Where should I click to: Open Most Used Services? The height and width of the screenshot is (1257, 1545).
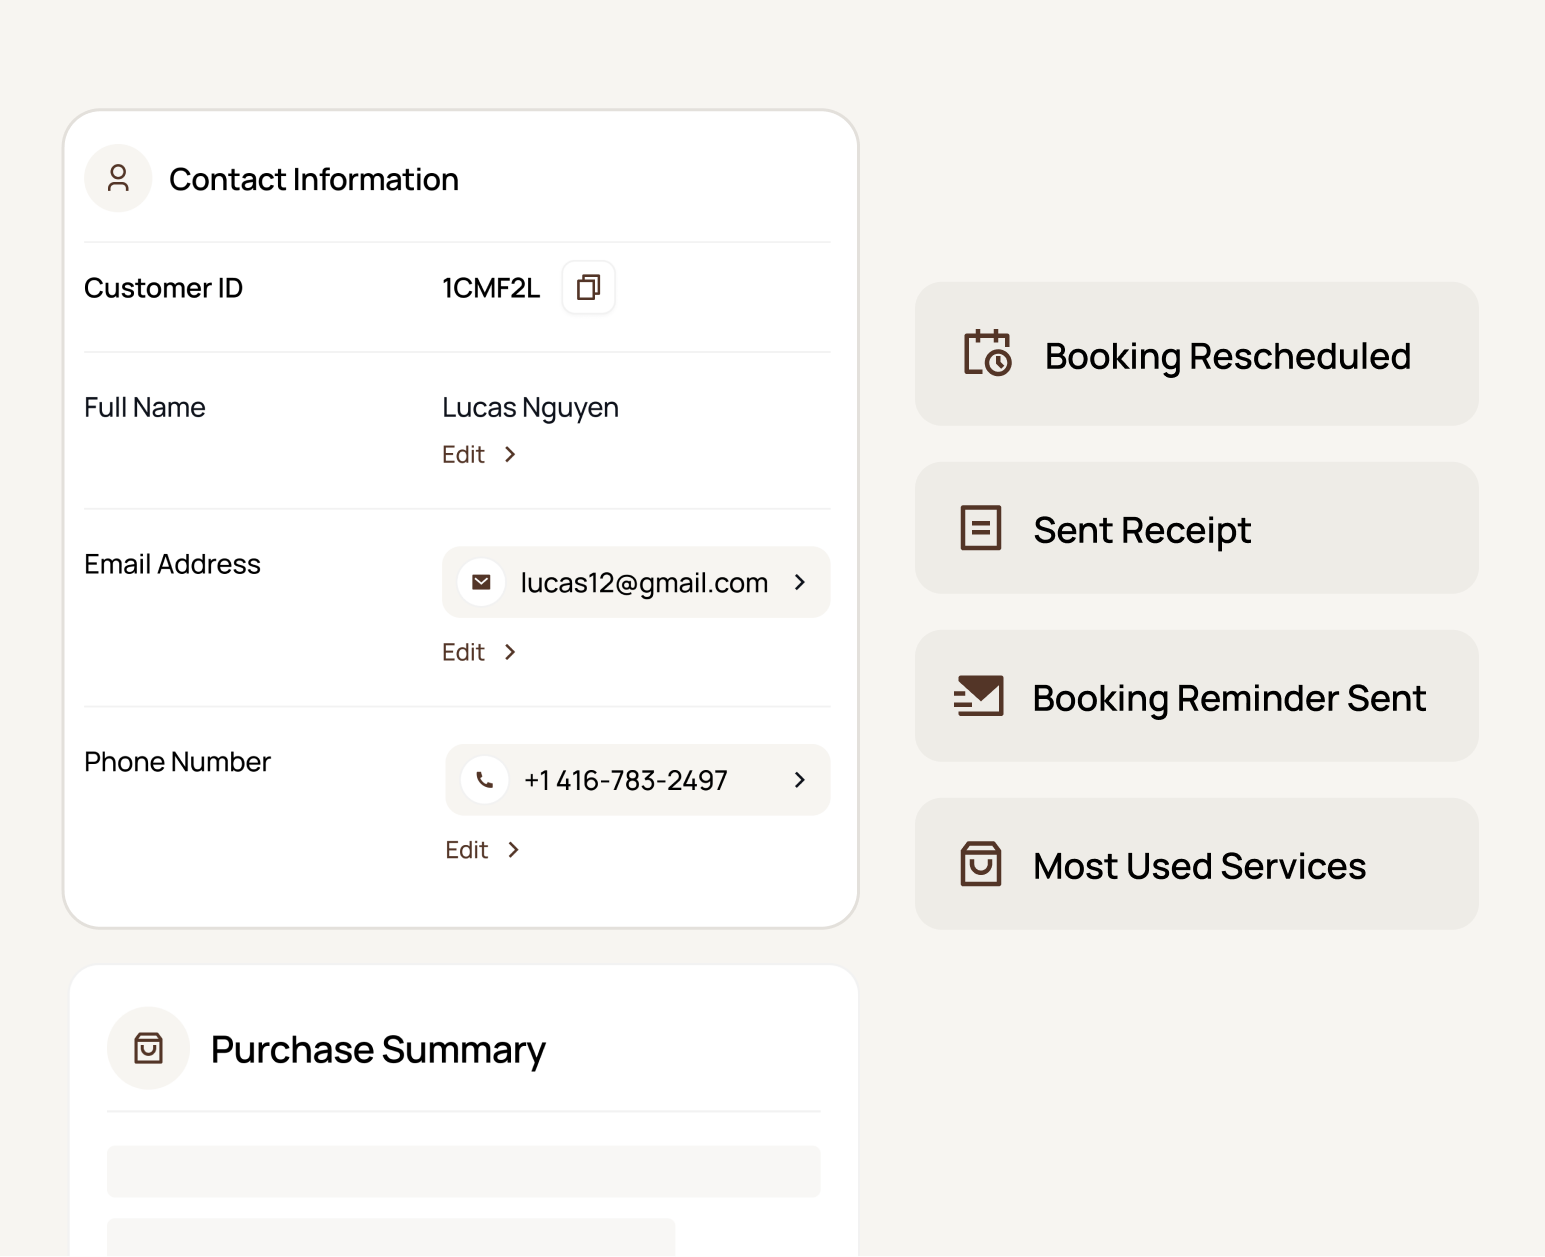click(1196, 864)
